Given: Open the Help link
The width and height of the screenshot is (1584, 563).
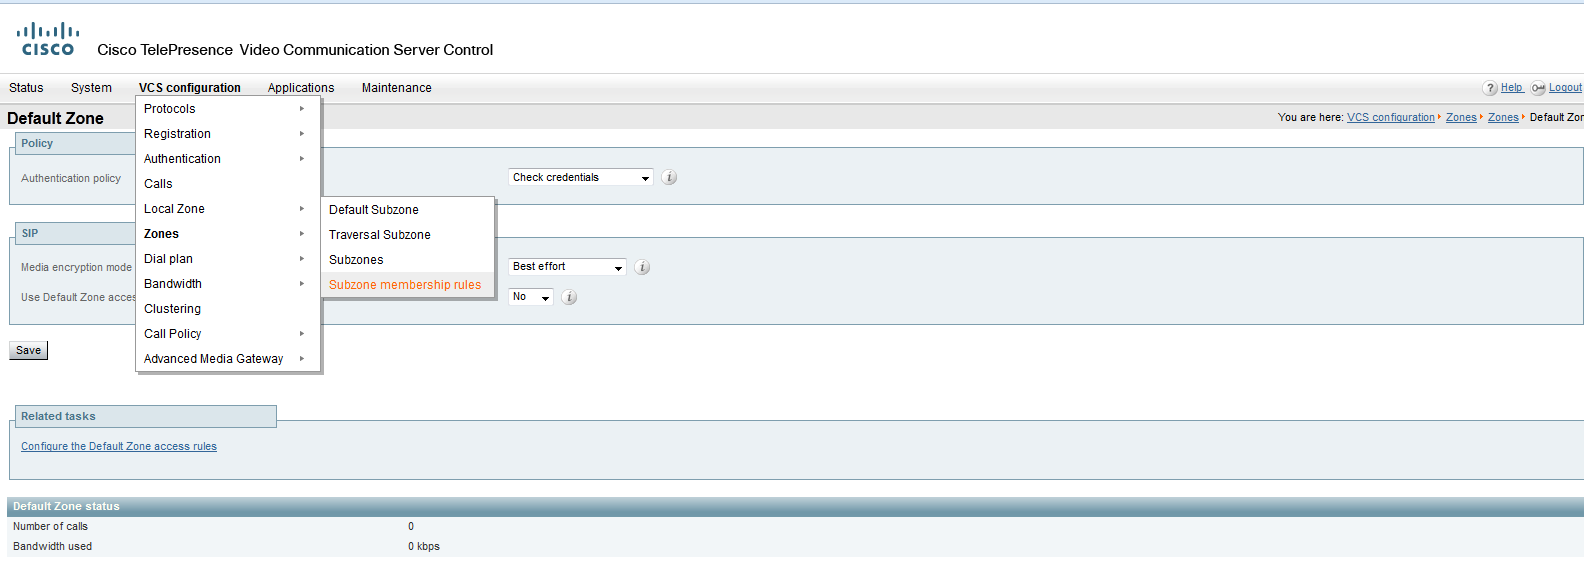Looking at the screenshot, I should tap(1512, 88).
